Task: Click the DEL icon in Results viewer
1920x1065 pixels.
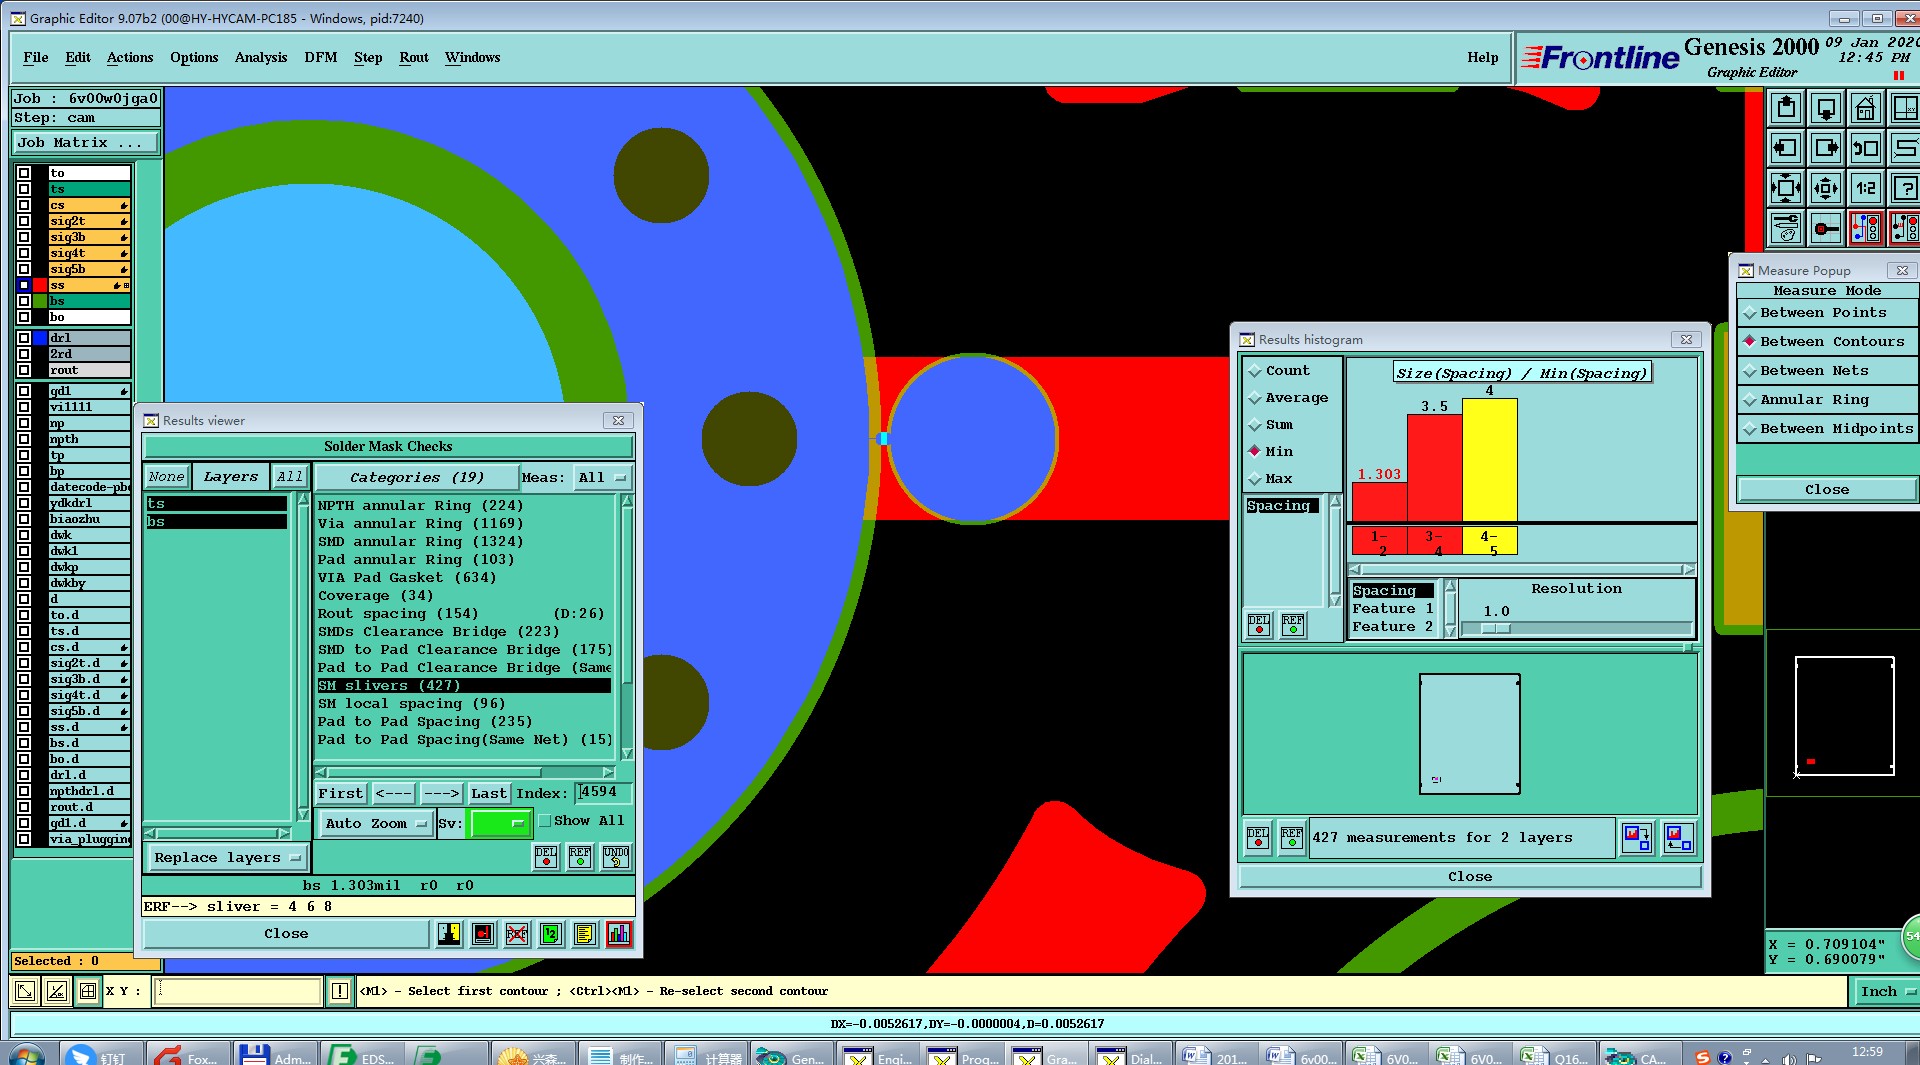Action: point(546,857)
